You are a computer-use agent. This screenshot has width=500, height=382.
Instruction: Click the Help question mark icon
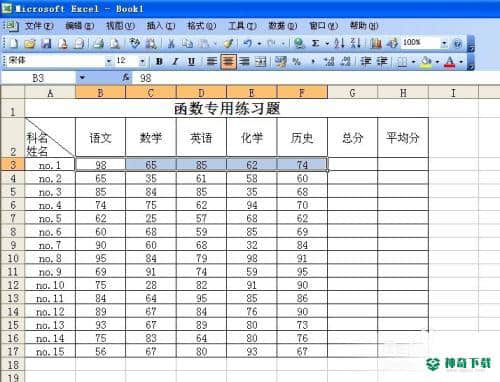(458, 43)
